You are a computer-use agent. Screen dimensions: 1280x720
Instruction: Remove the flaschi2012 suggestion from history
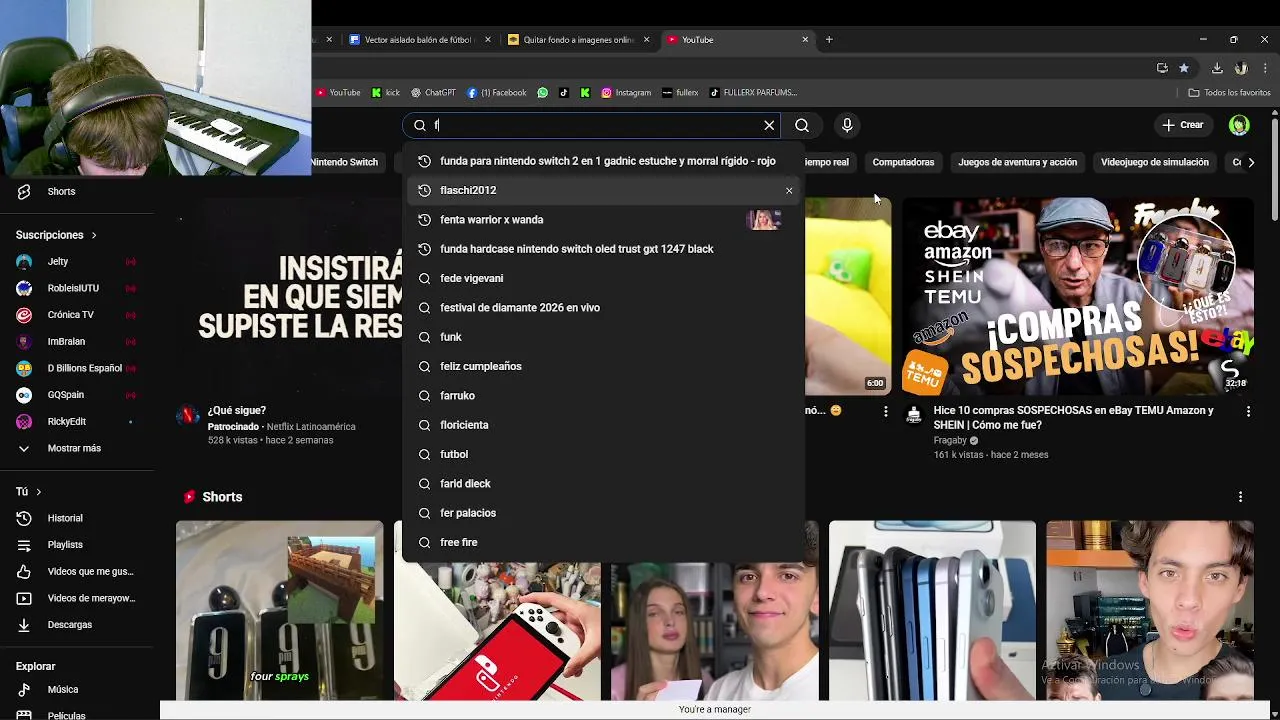(x=789, y=190)
